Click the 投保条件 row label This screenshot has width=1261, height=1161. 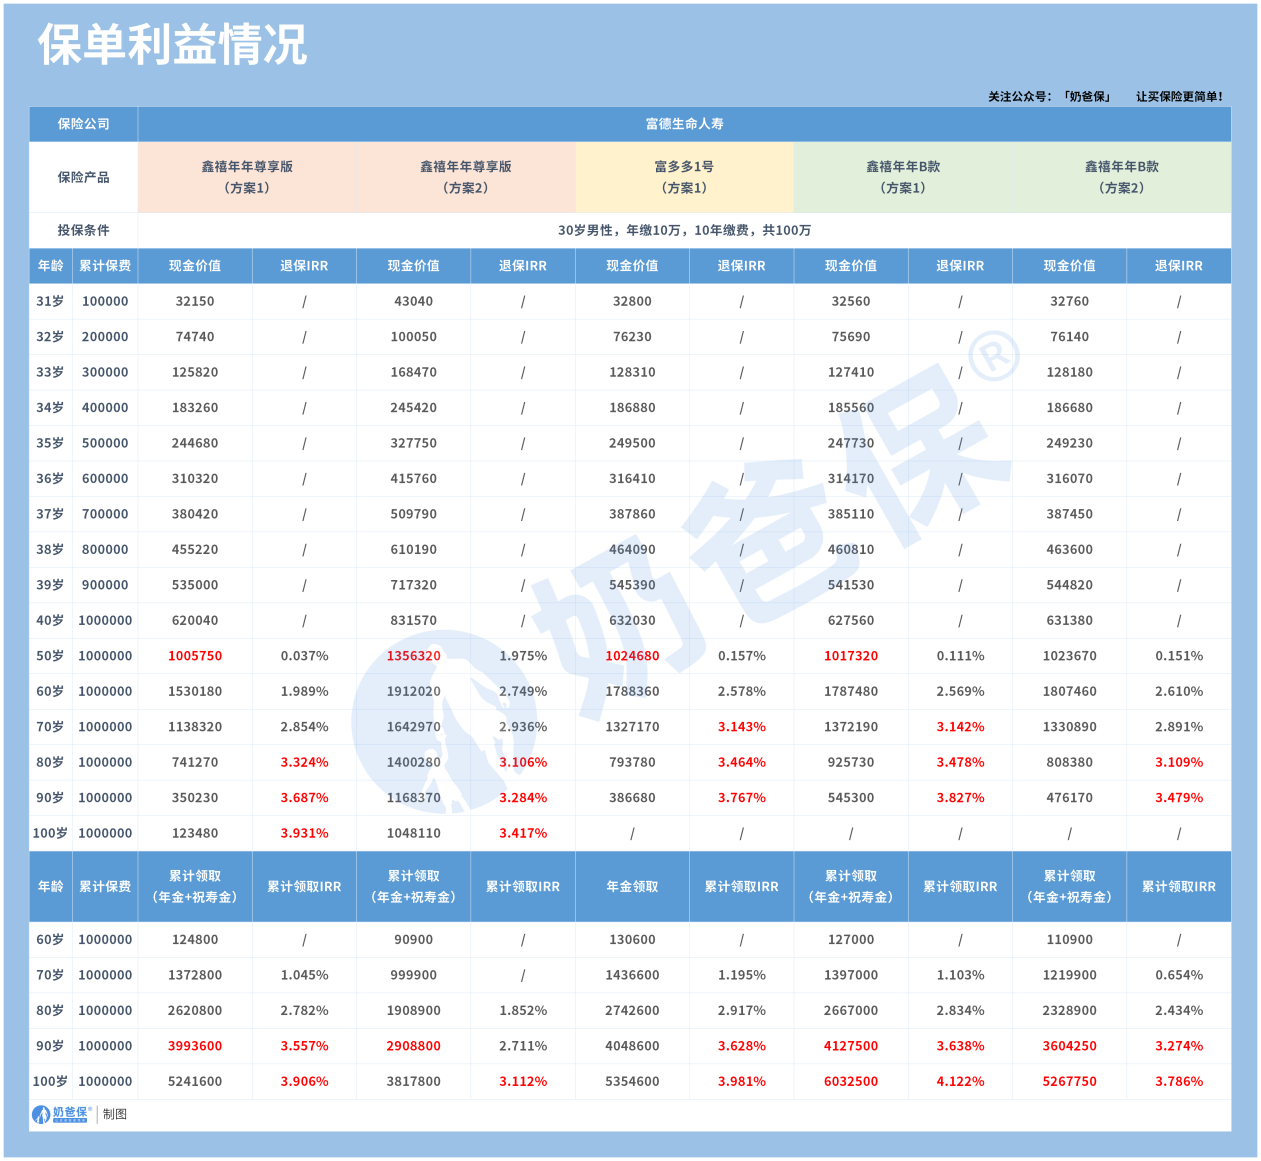tap(84, 230)
